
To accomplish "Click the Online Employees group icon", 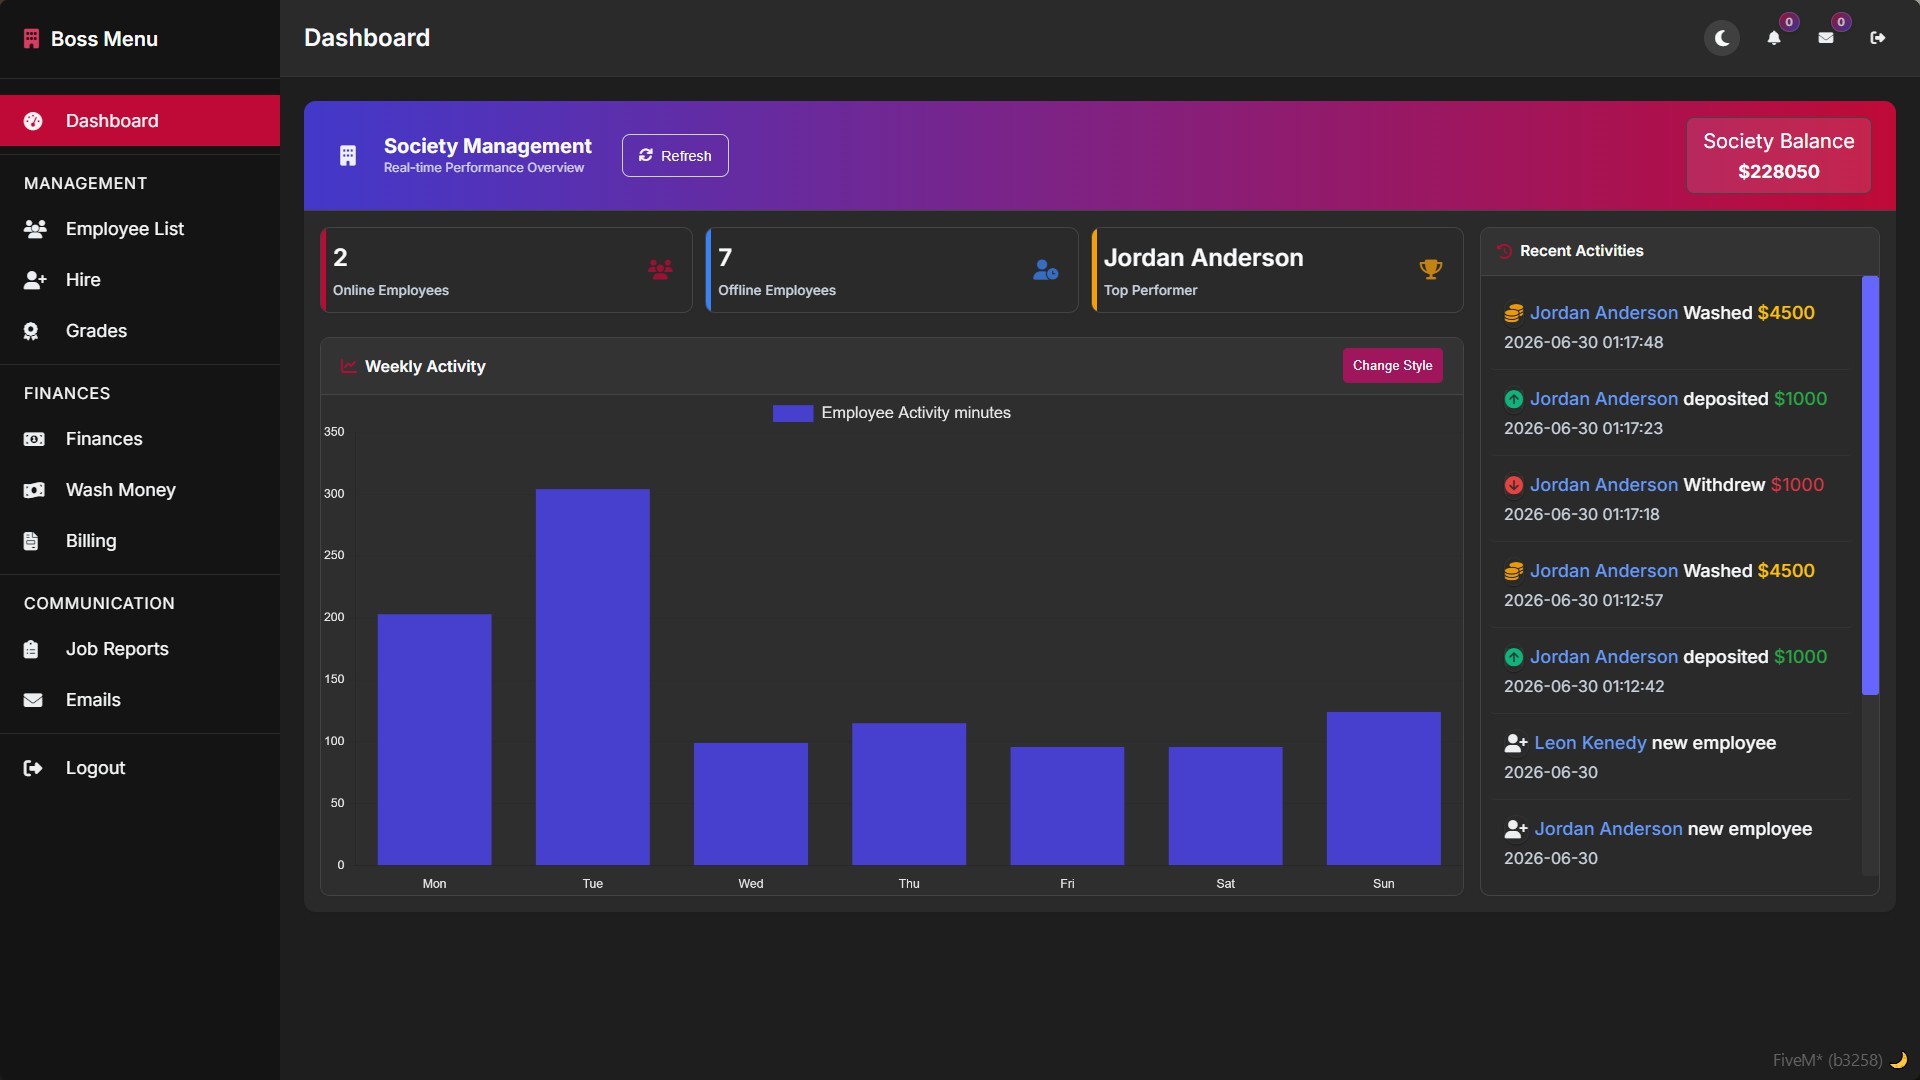I will point(660,269).
